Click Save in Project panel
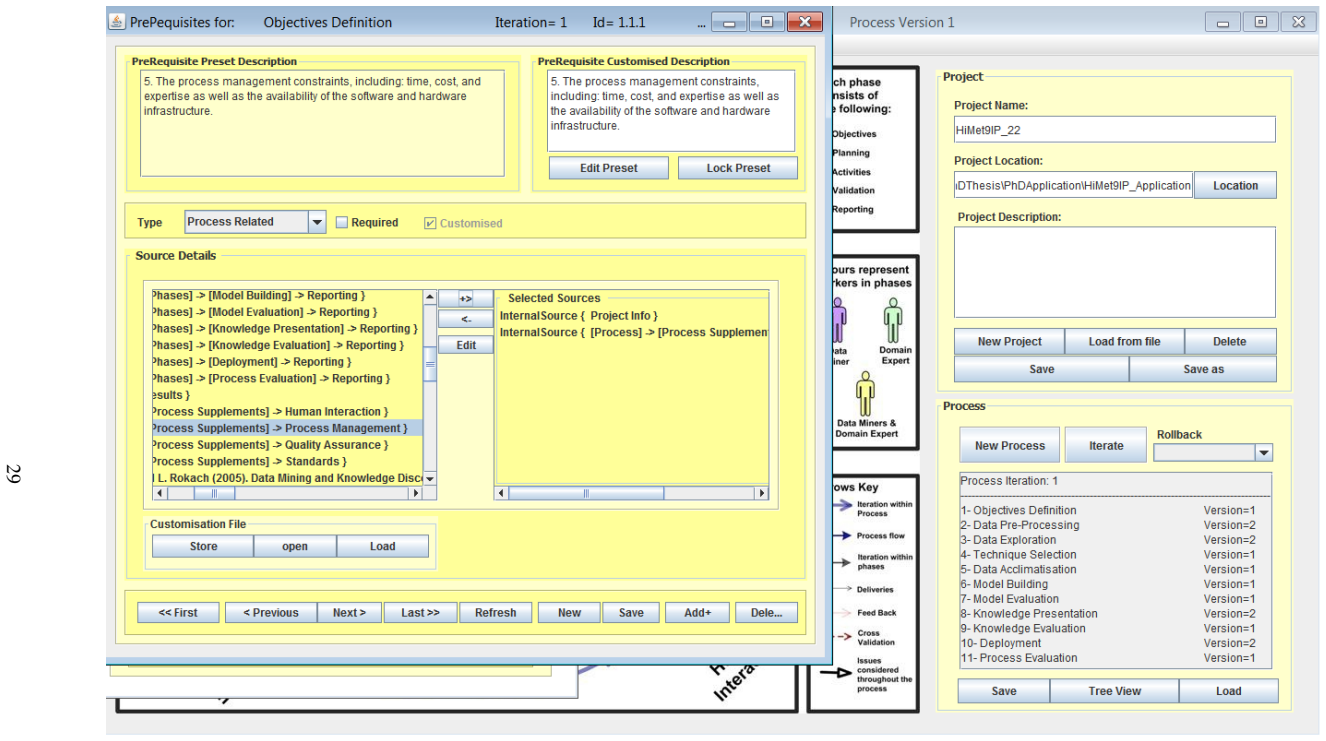This screenshot has height=741, width=1326. (1041, 369)
